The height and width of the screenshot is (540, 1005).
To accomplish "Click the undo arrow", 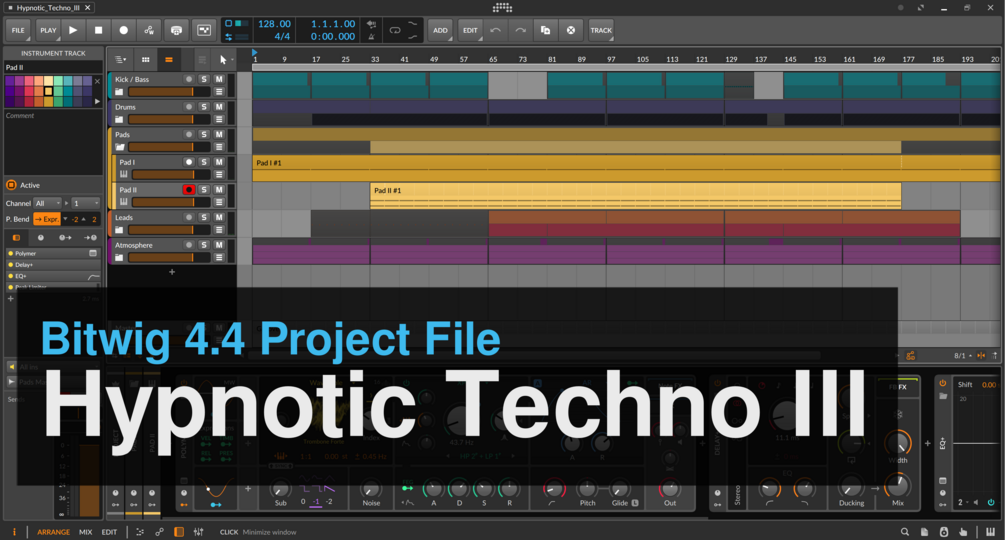I will pos(495,30).
